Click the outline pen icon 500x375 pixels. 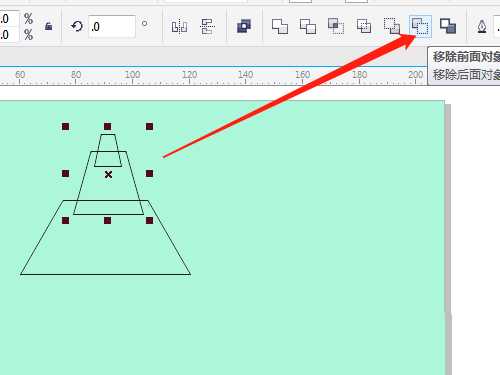pos(482,26)
